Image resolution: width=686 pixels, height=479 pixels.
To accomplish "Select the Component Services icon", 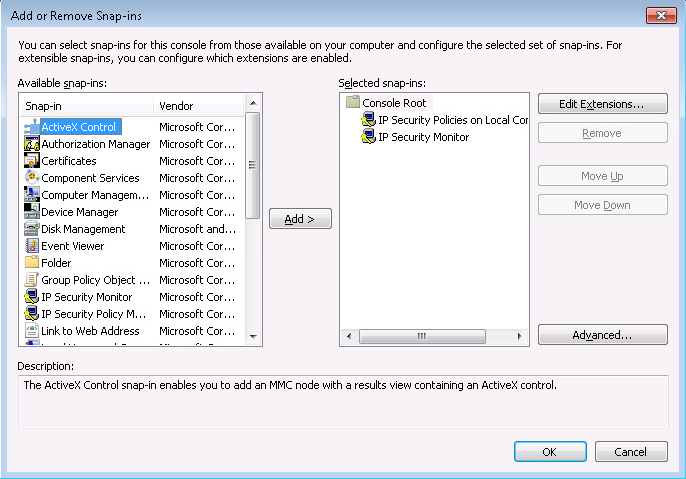I will coord(31,178).
